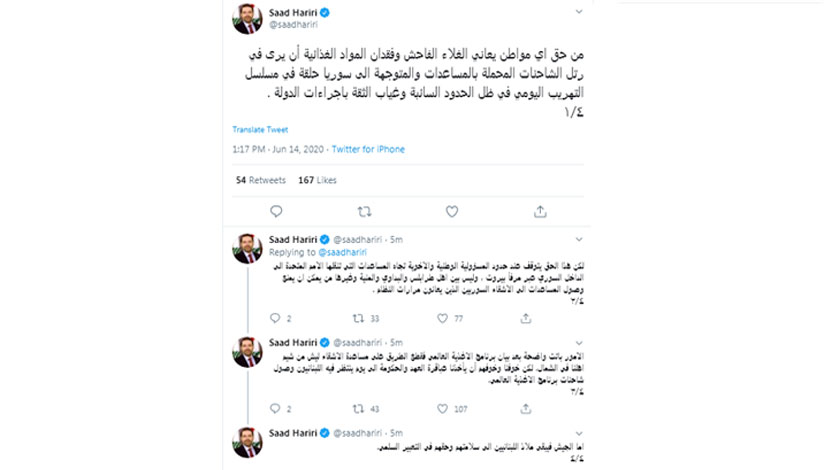Viewport: 836px width, 470px height.
Task: Expand options chevron on the 4/4 reply
Action: [579, 433]
